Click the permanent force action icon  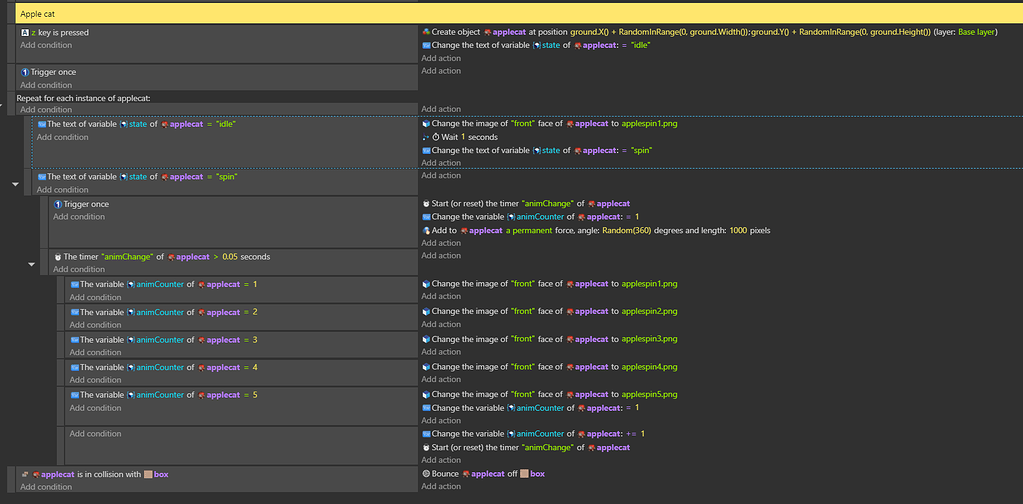pyautogui.click(x=426, y=230)
